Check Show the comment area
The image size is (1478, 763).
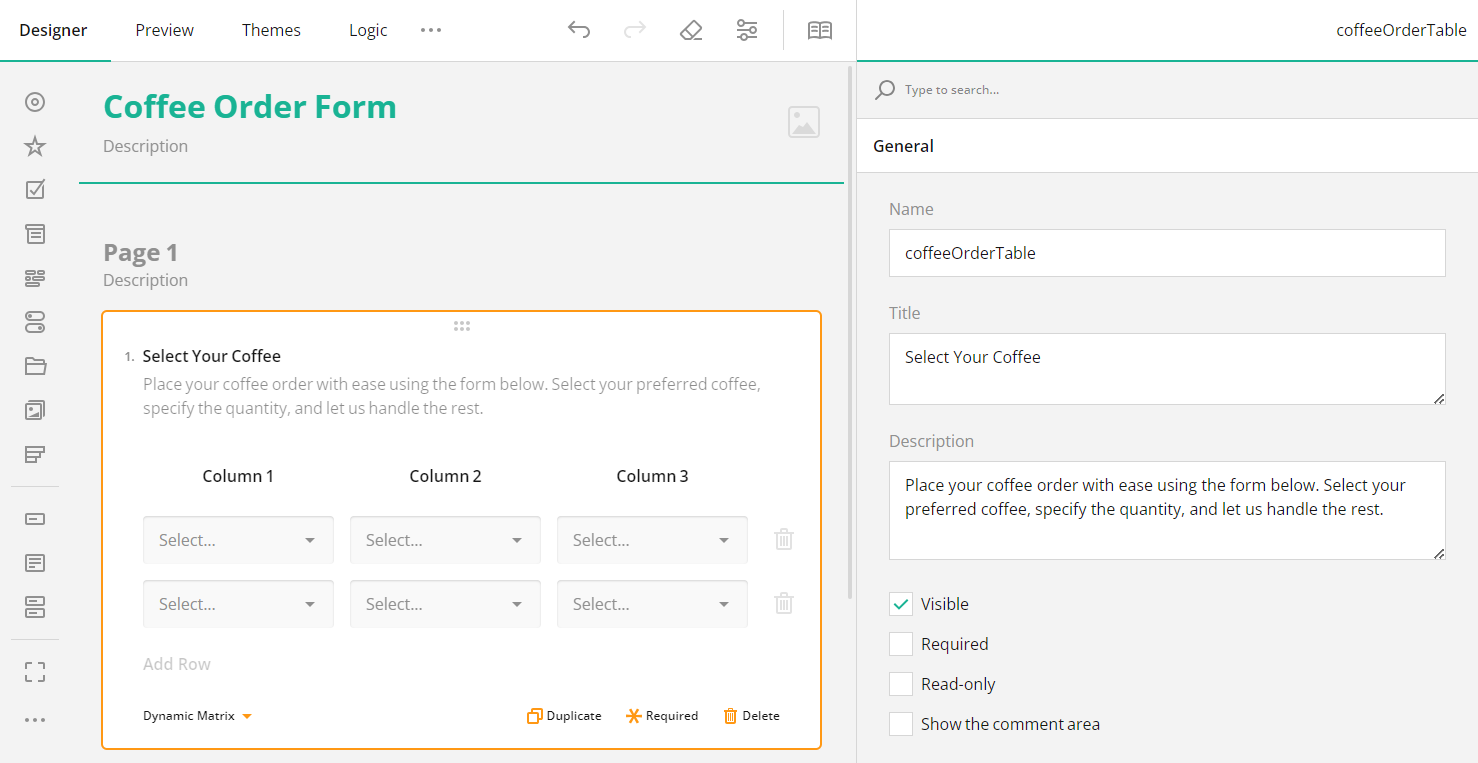pyautogui.click(x=900, y=723)
